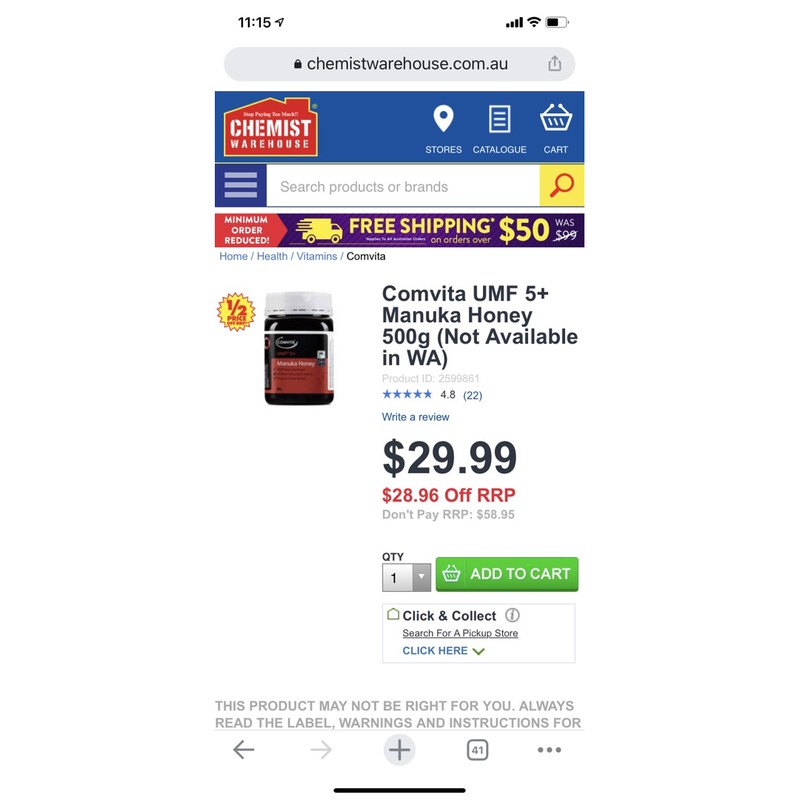
Task: Click the ADD TO CART button
Action: [507, 574]
